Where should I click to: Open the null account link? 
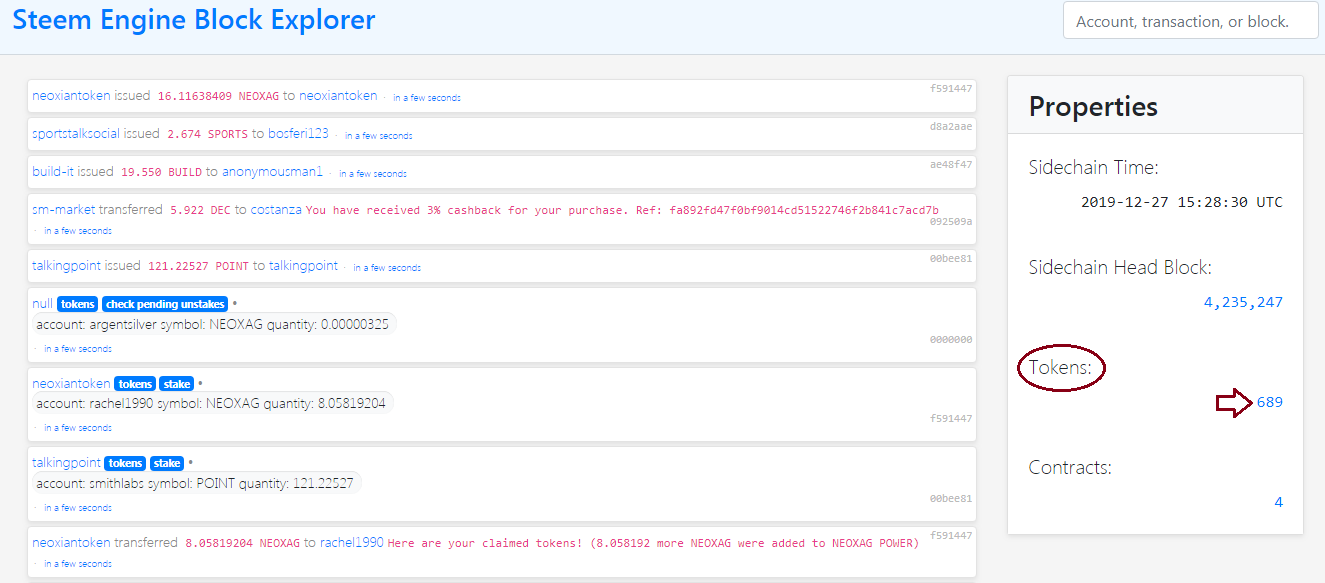coord(43,304)
